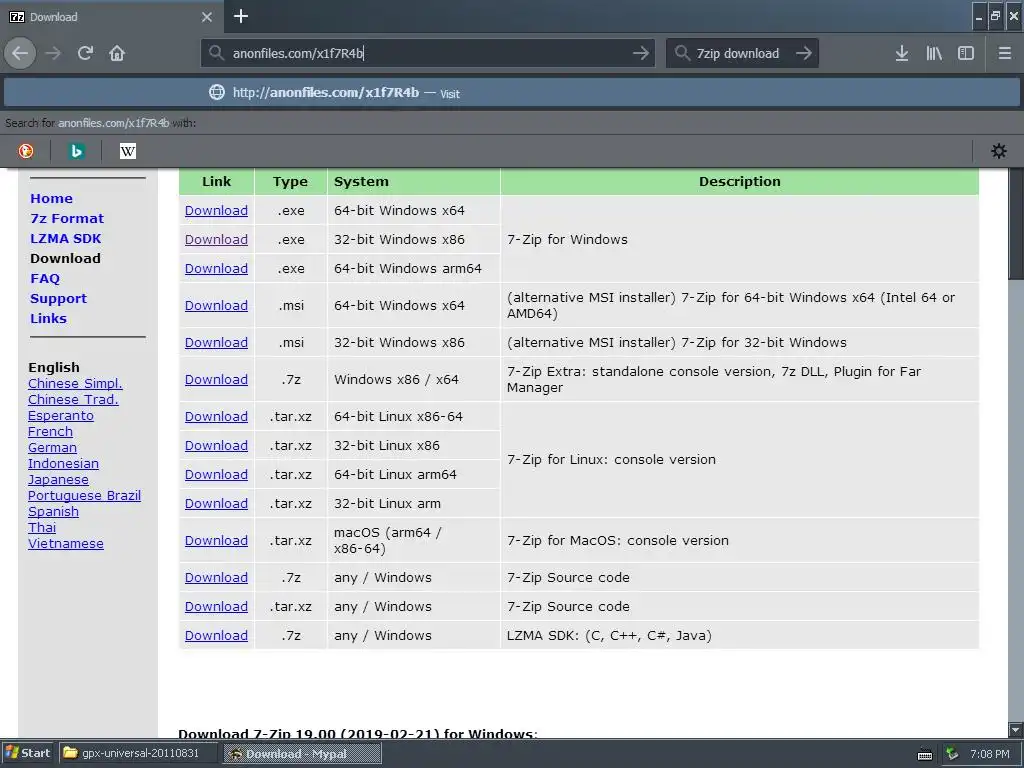Open the Support sidebar link

(x=58, y=298)
